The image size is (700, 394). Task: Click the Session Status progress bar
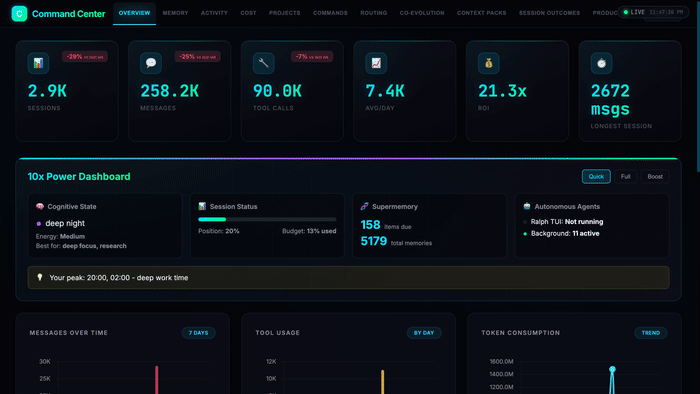(267, 219)
